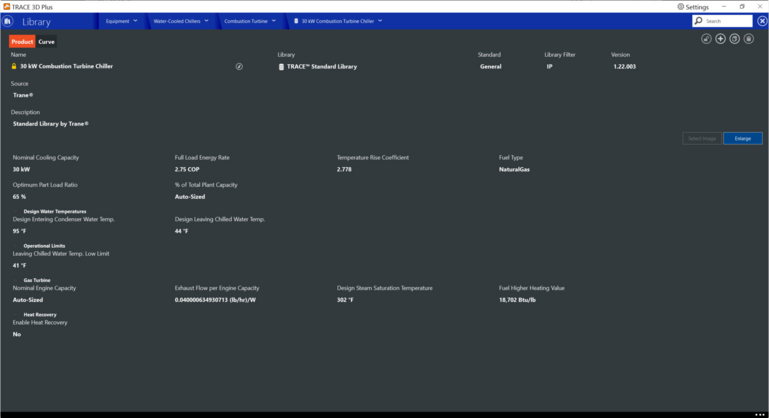769x418 pixels.
Task: Collapse the Gas Turbine section
Action: (x=17, y=280)
